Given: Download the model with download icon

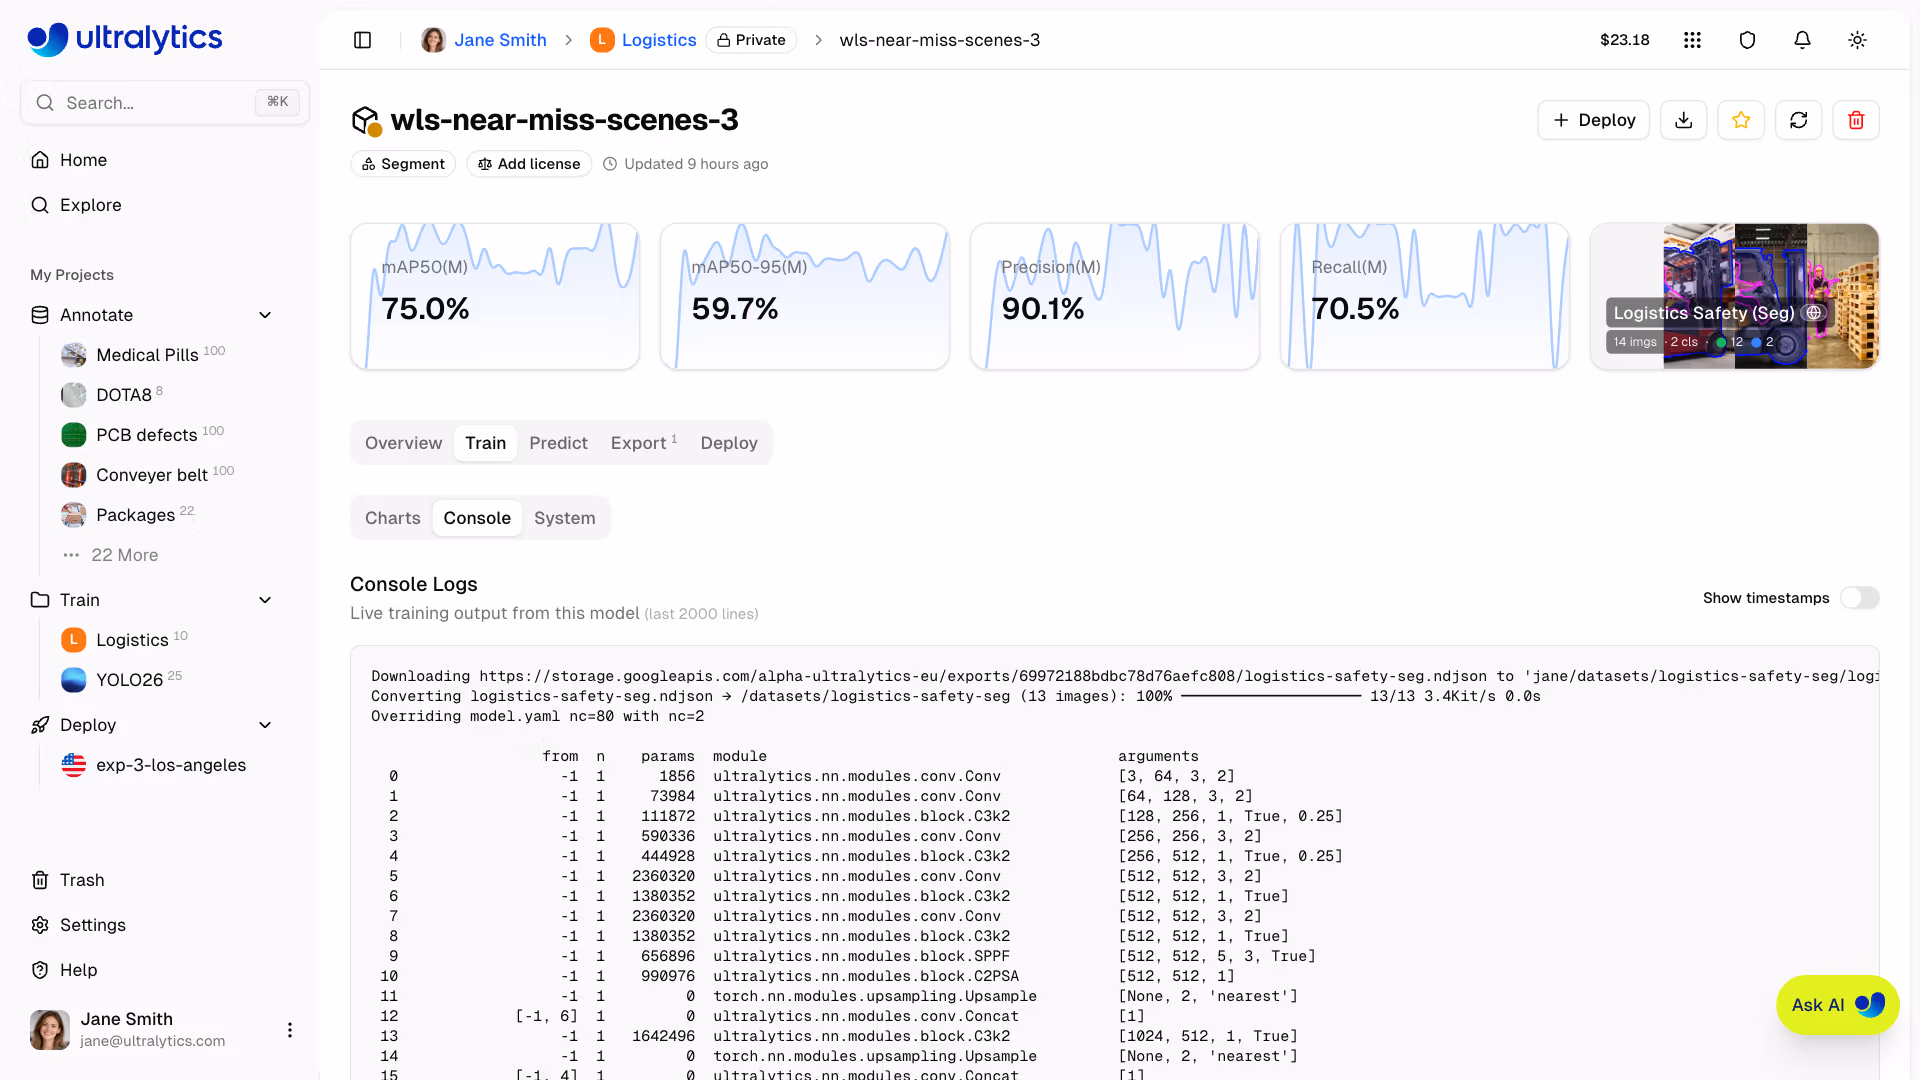Looking at the screenshot, I should pos(1684,120).
